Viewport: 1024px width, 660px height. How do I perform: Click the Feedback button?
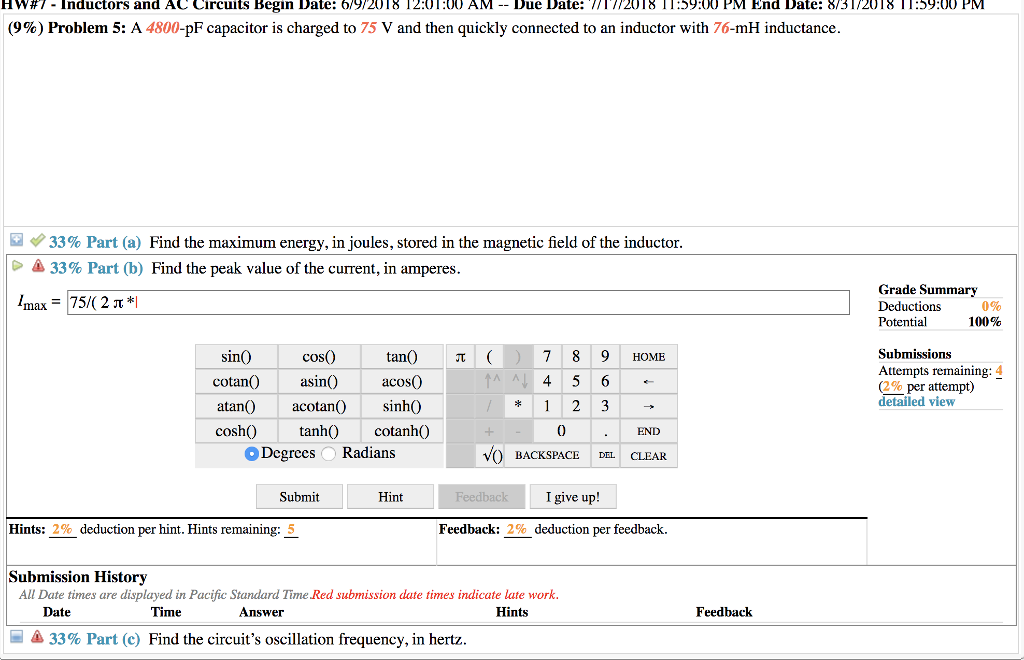(x=481, y=497)
